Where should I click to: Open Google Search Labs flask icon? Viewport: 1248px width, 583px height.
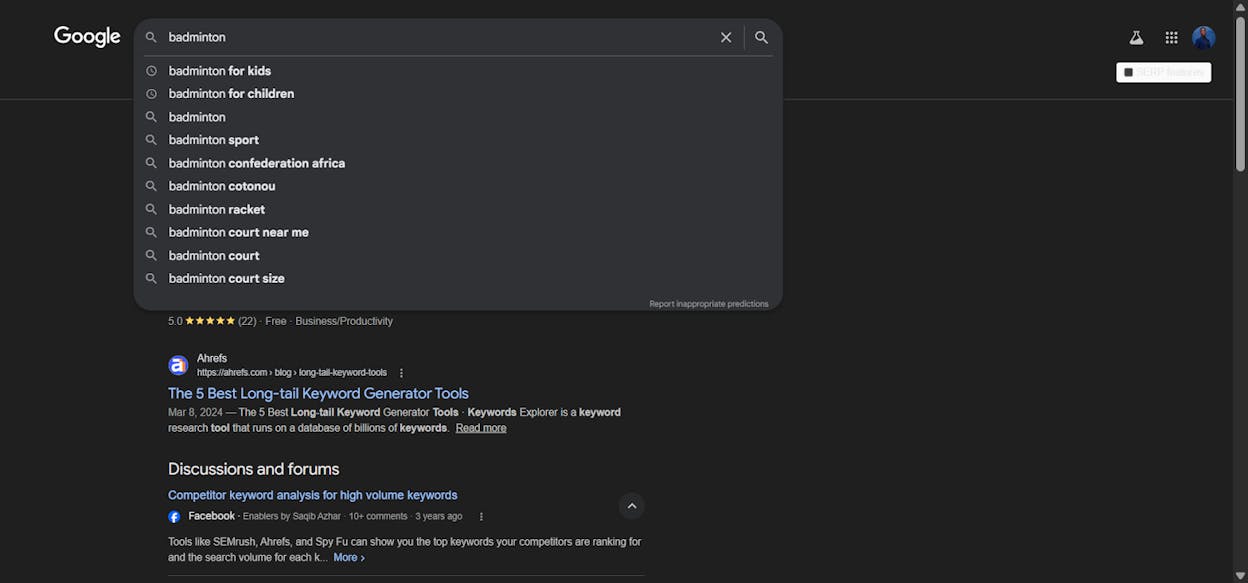(1136, 38)
